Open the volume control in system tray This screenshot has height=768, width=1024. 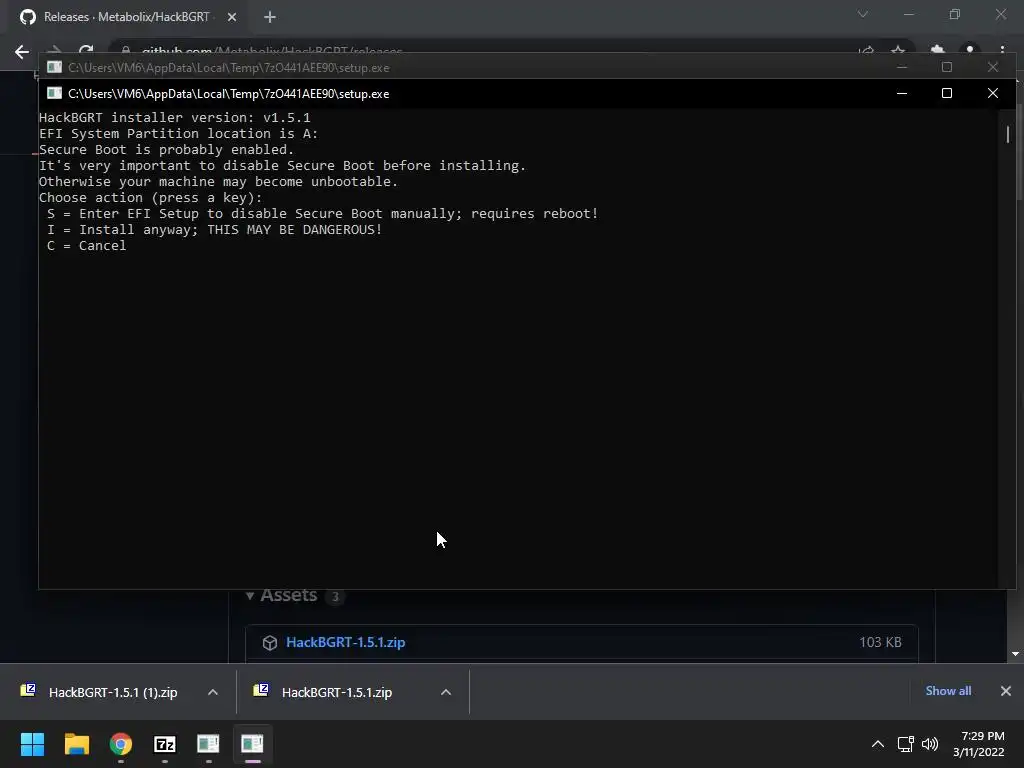pyautogui.click(x=930, y=744)
